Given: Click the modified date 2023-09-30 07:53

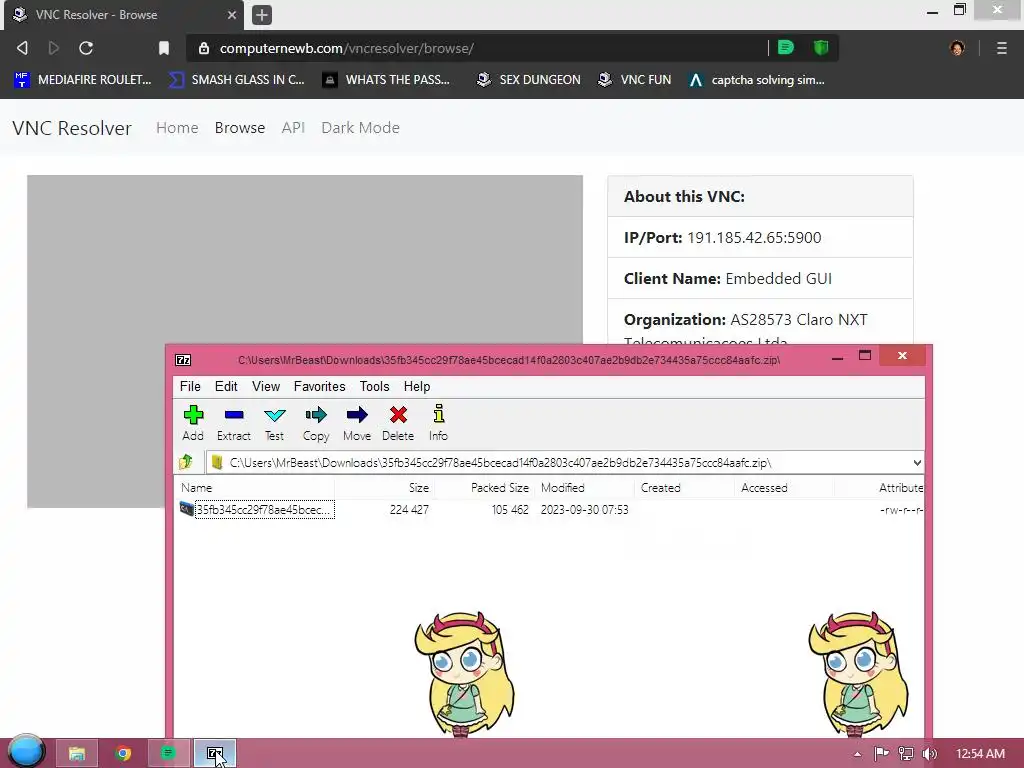Looking at the screenshot, I should [584, 509].
